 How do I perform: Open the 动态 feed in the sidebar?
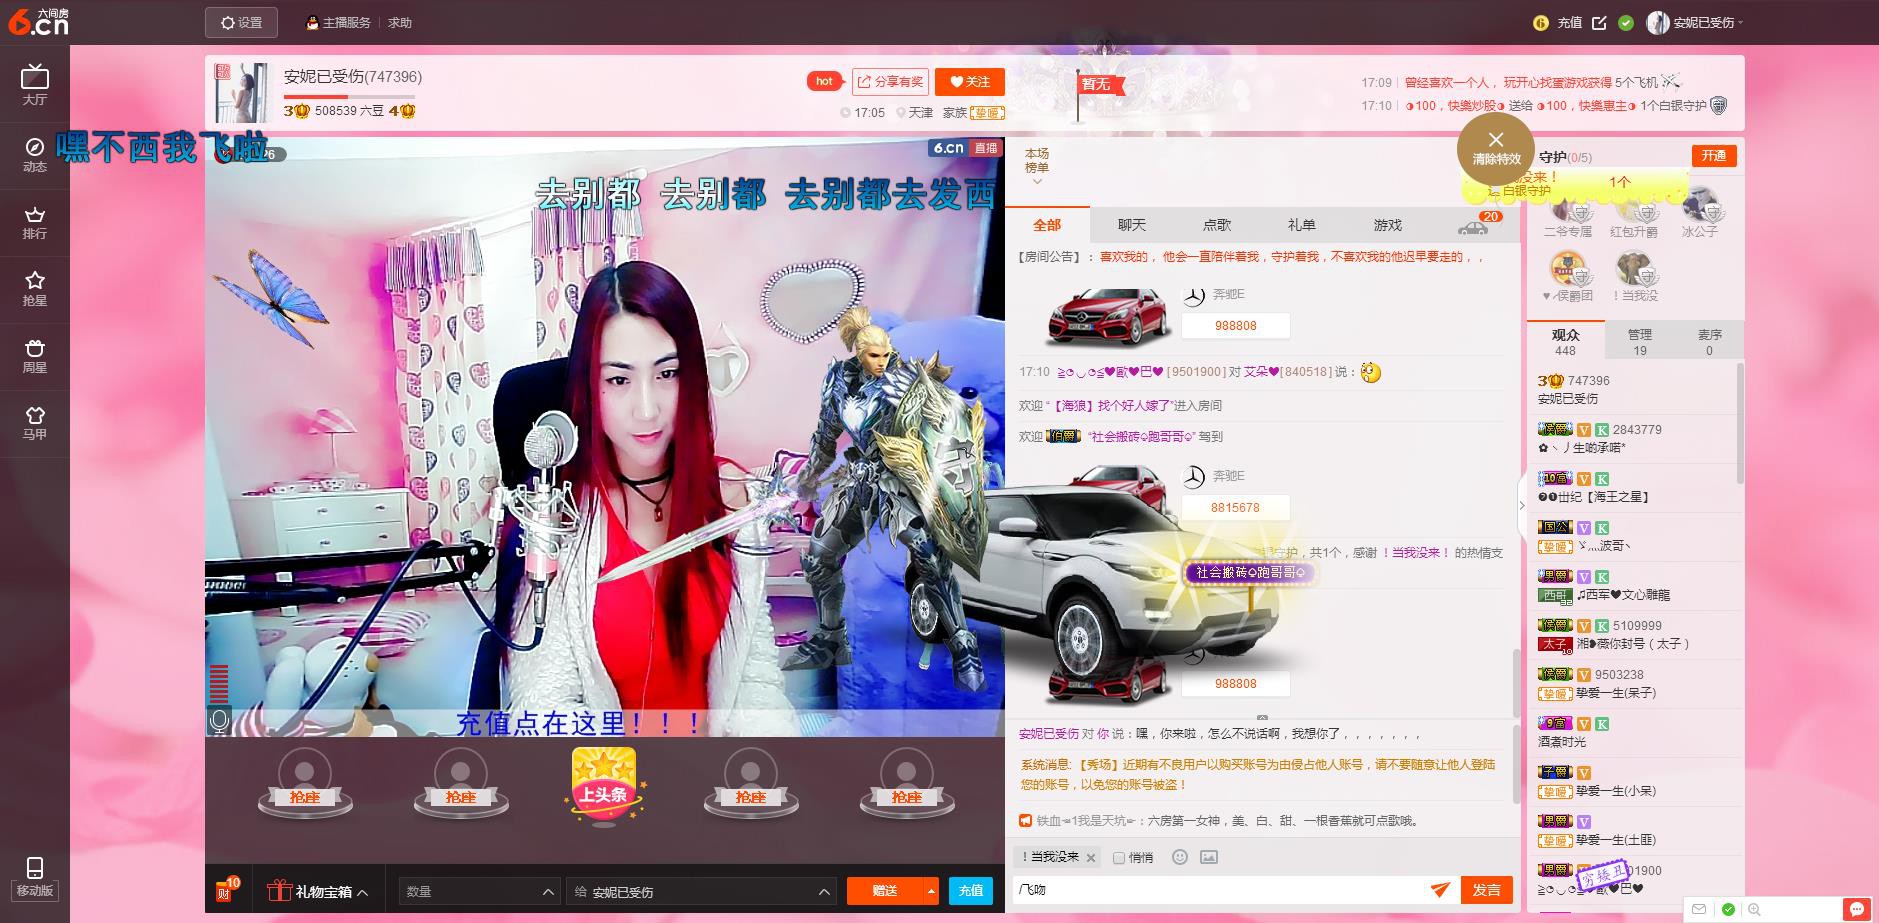pos(35,154)
